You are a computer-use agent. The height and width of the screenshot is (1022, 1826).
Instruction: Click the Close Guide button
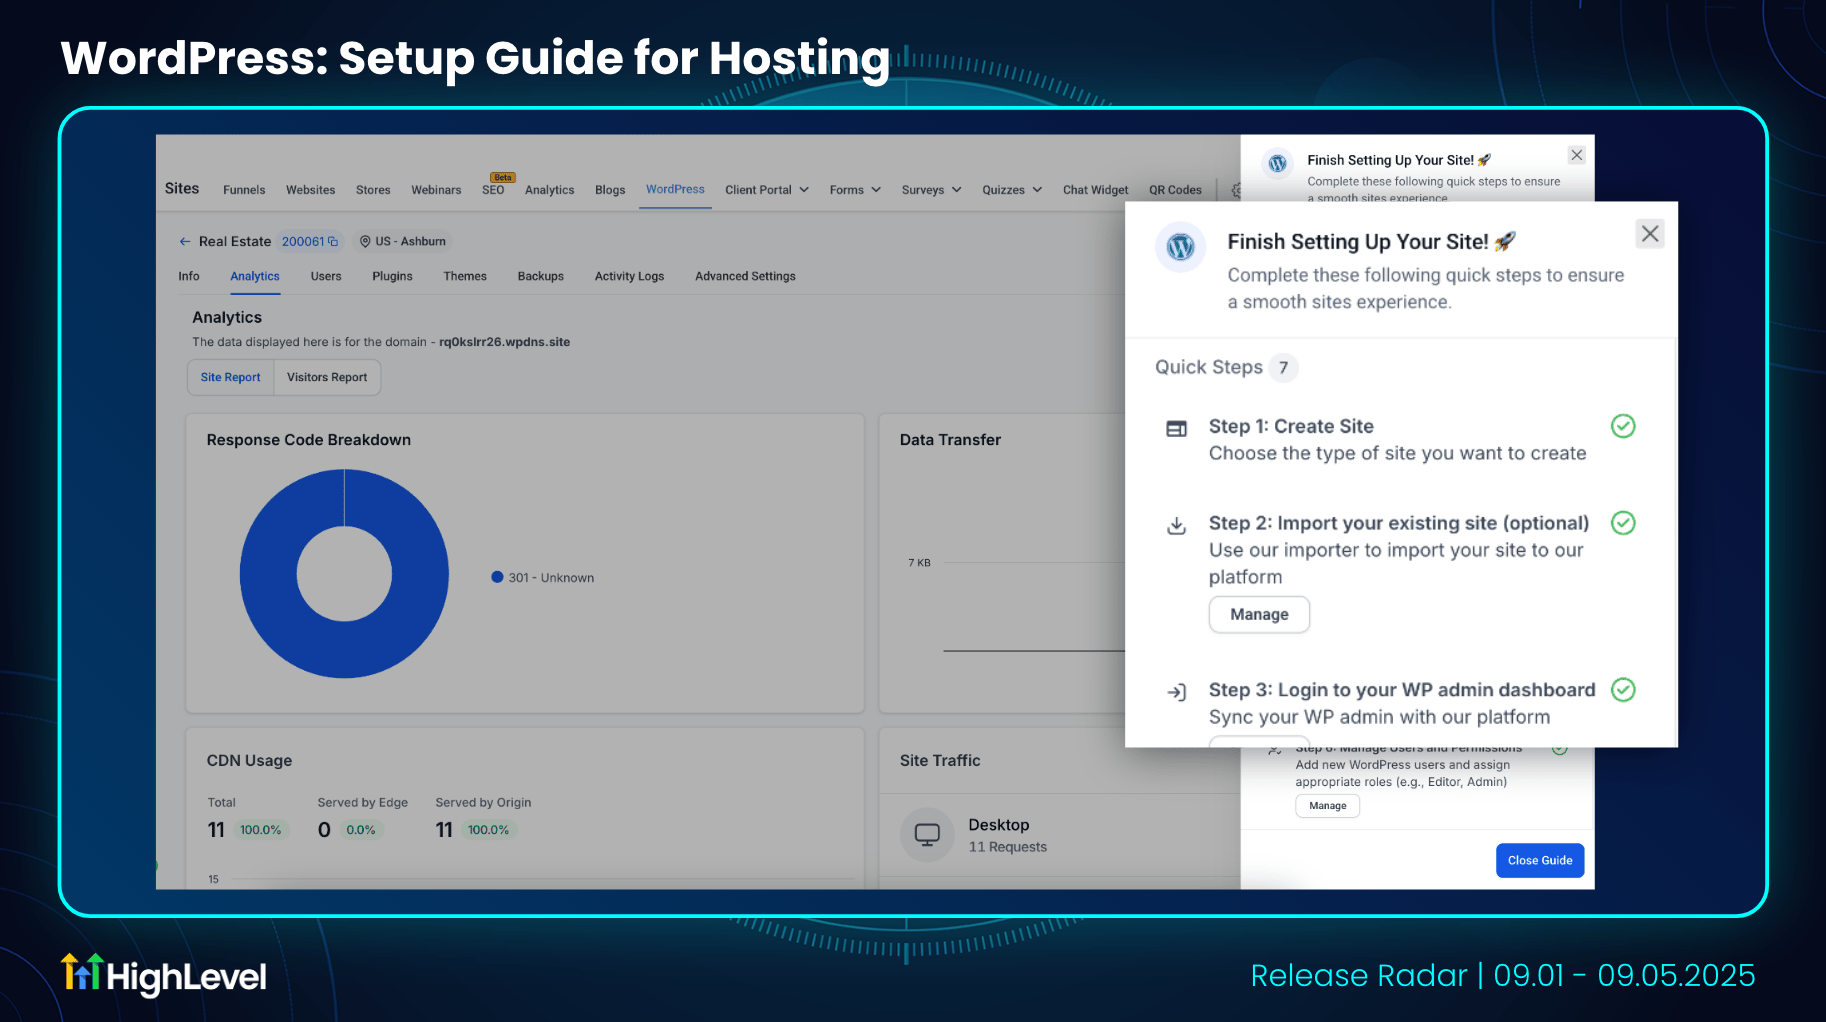[x=1540, y=860]
